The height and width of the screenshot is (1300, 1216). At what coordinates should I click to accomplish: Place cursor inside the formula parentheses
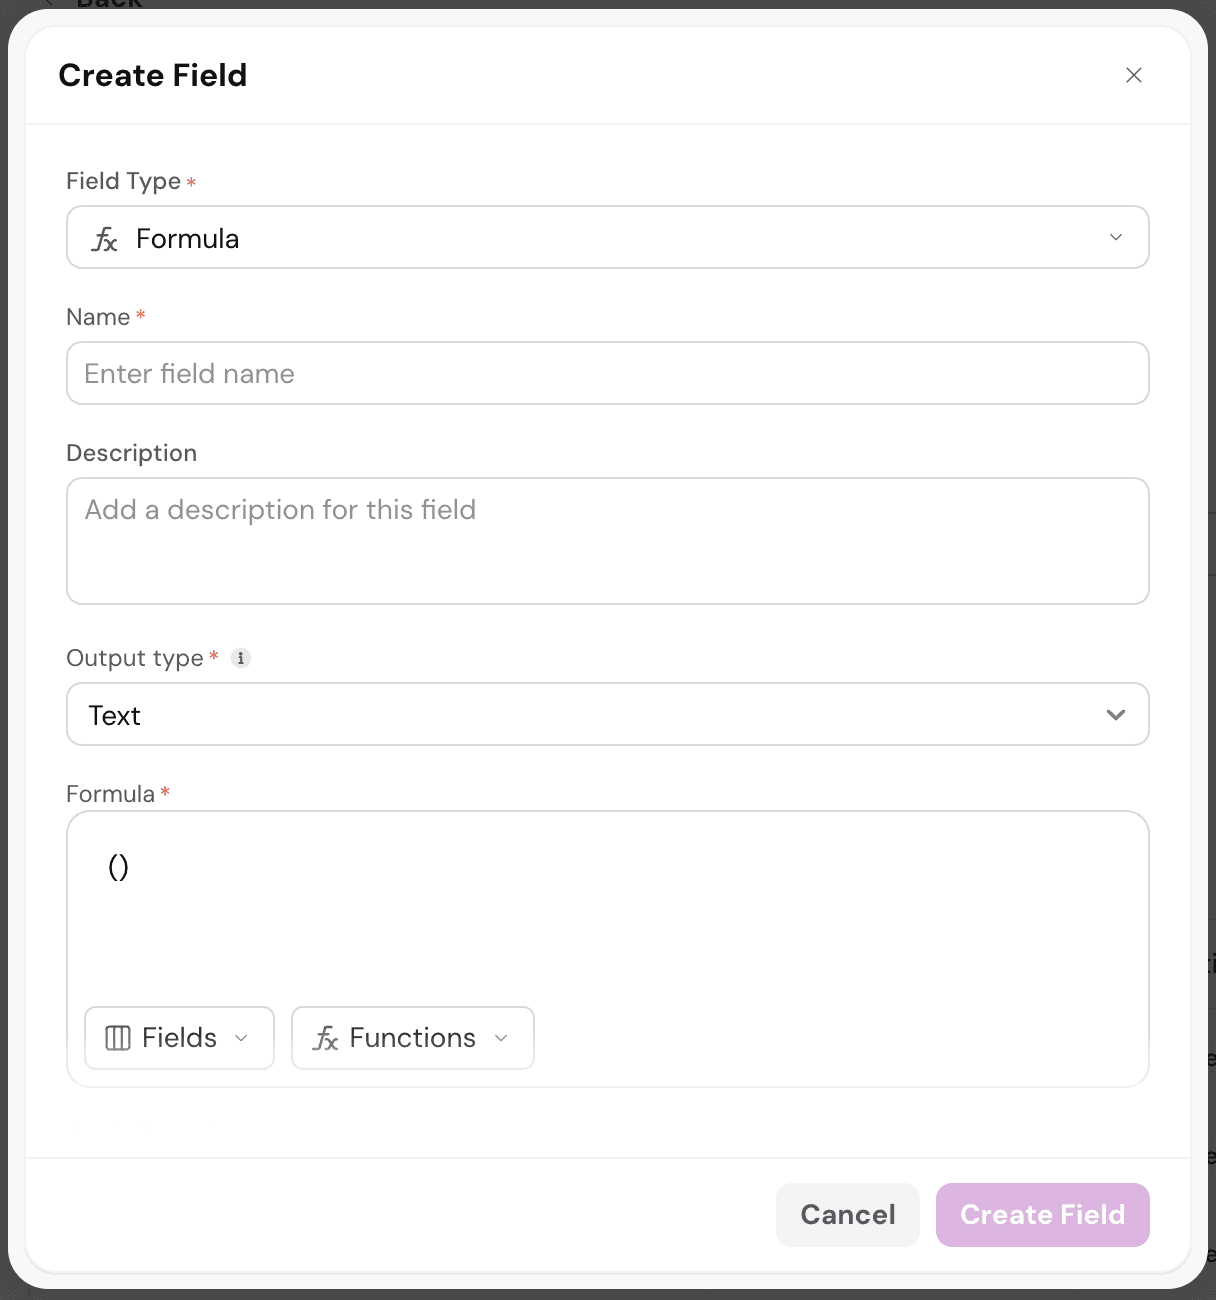[118, 867]
